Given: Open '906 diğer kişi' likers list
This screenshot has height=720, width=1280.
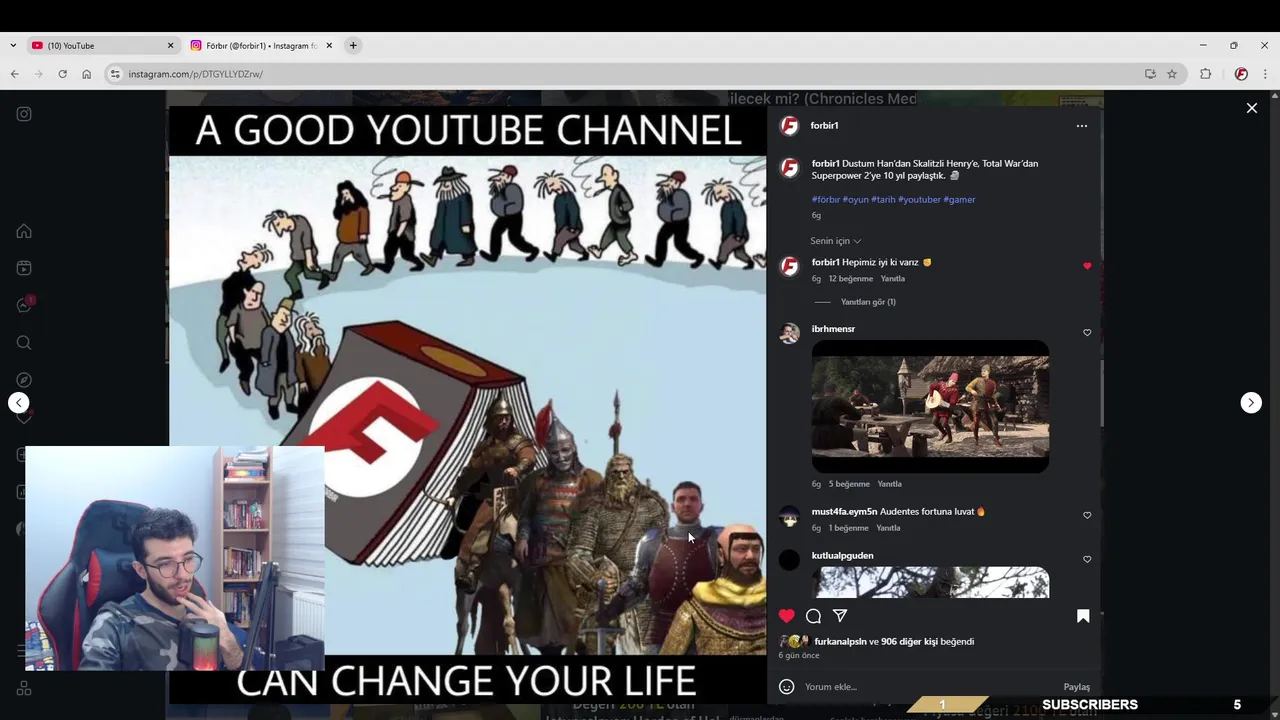Looking at the screenshot, I should click(x=909, y=642).
